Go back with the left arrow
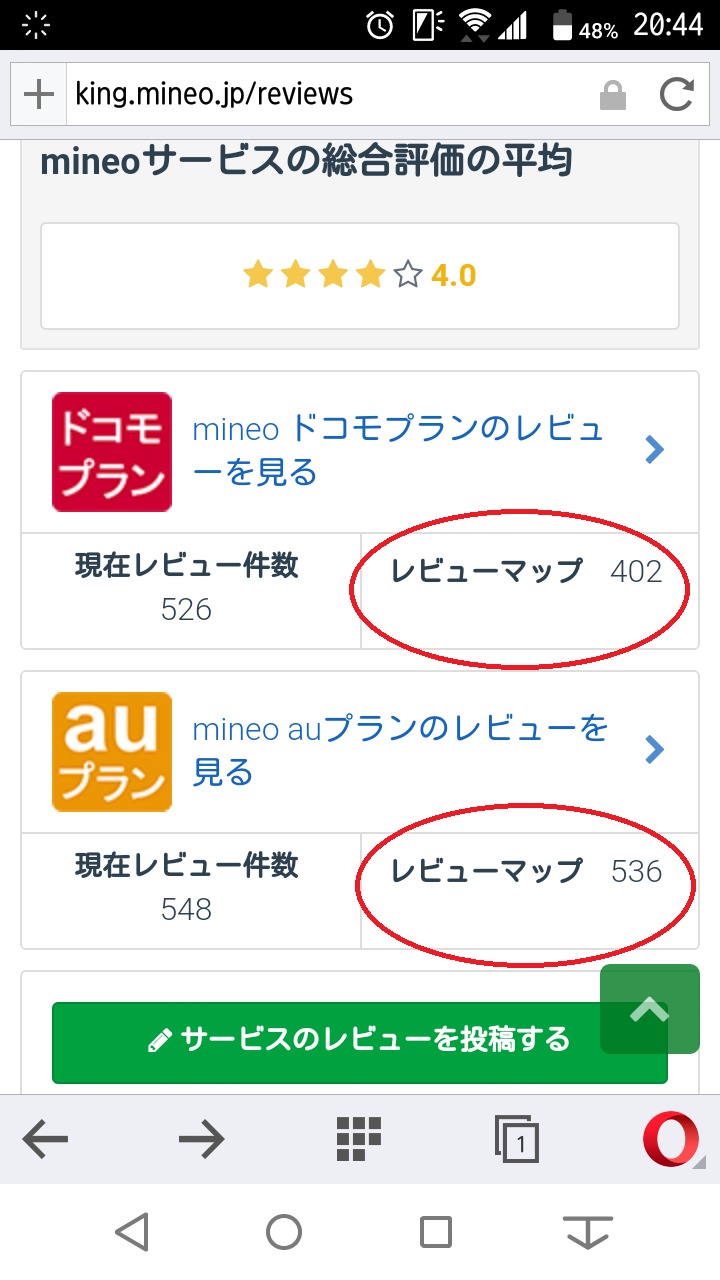Screen dimensions: 720x1280 click(x=45, y=1139)
